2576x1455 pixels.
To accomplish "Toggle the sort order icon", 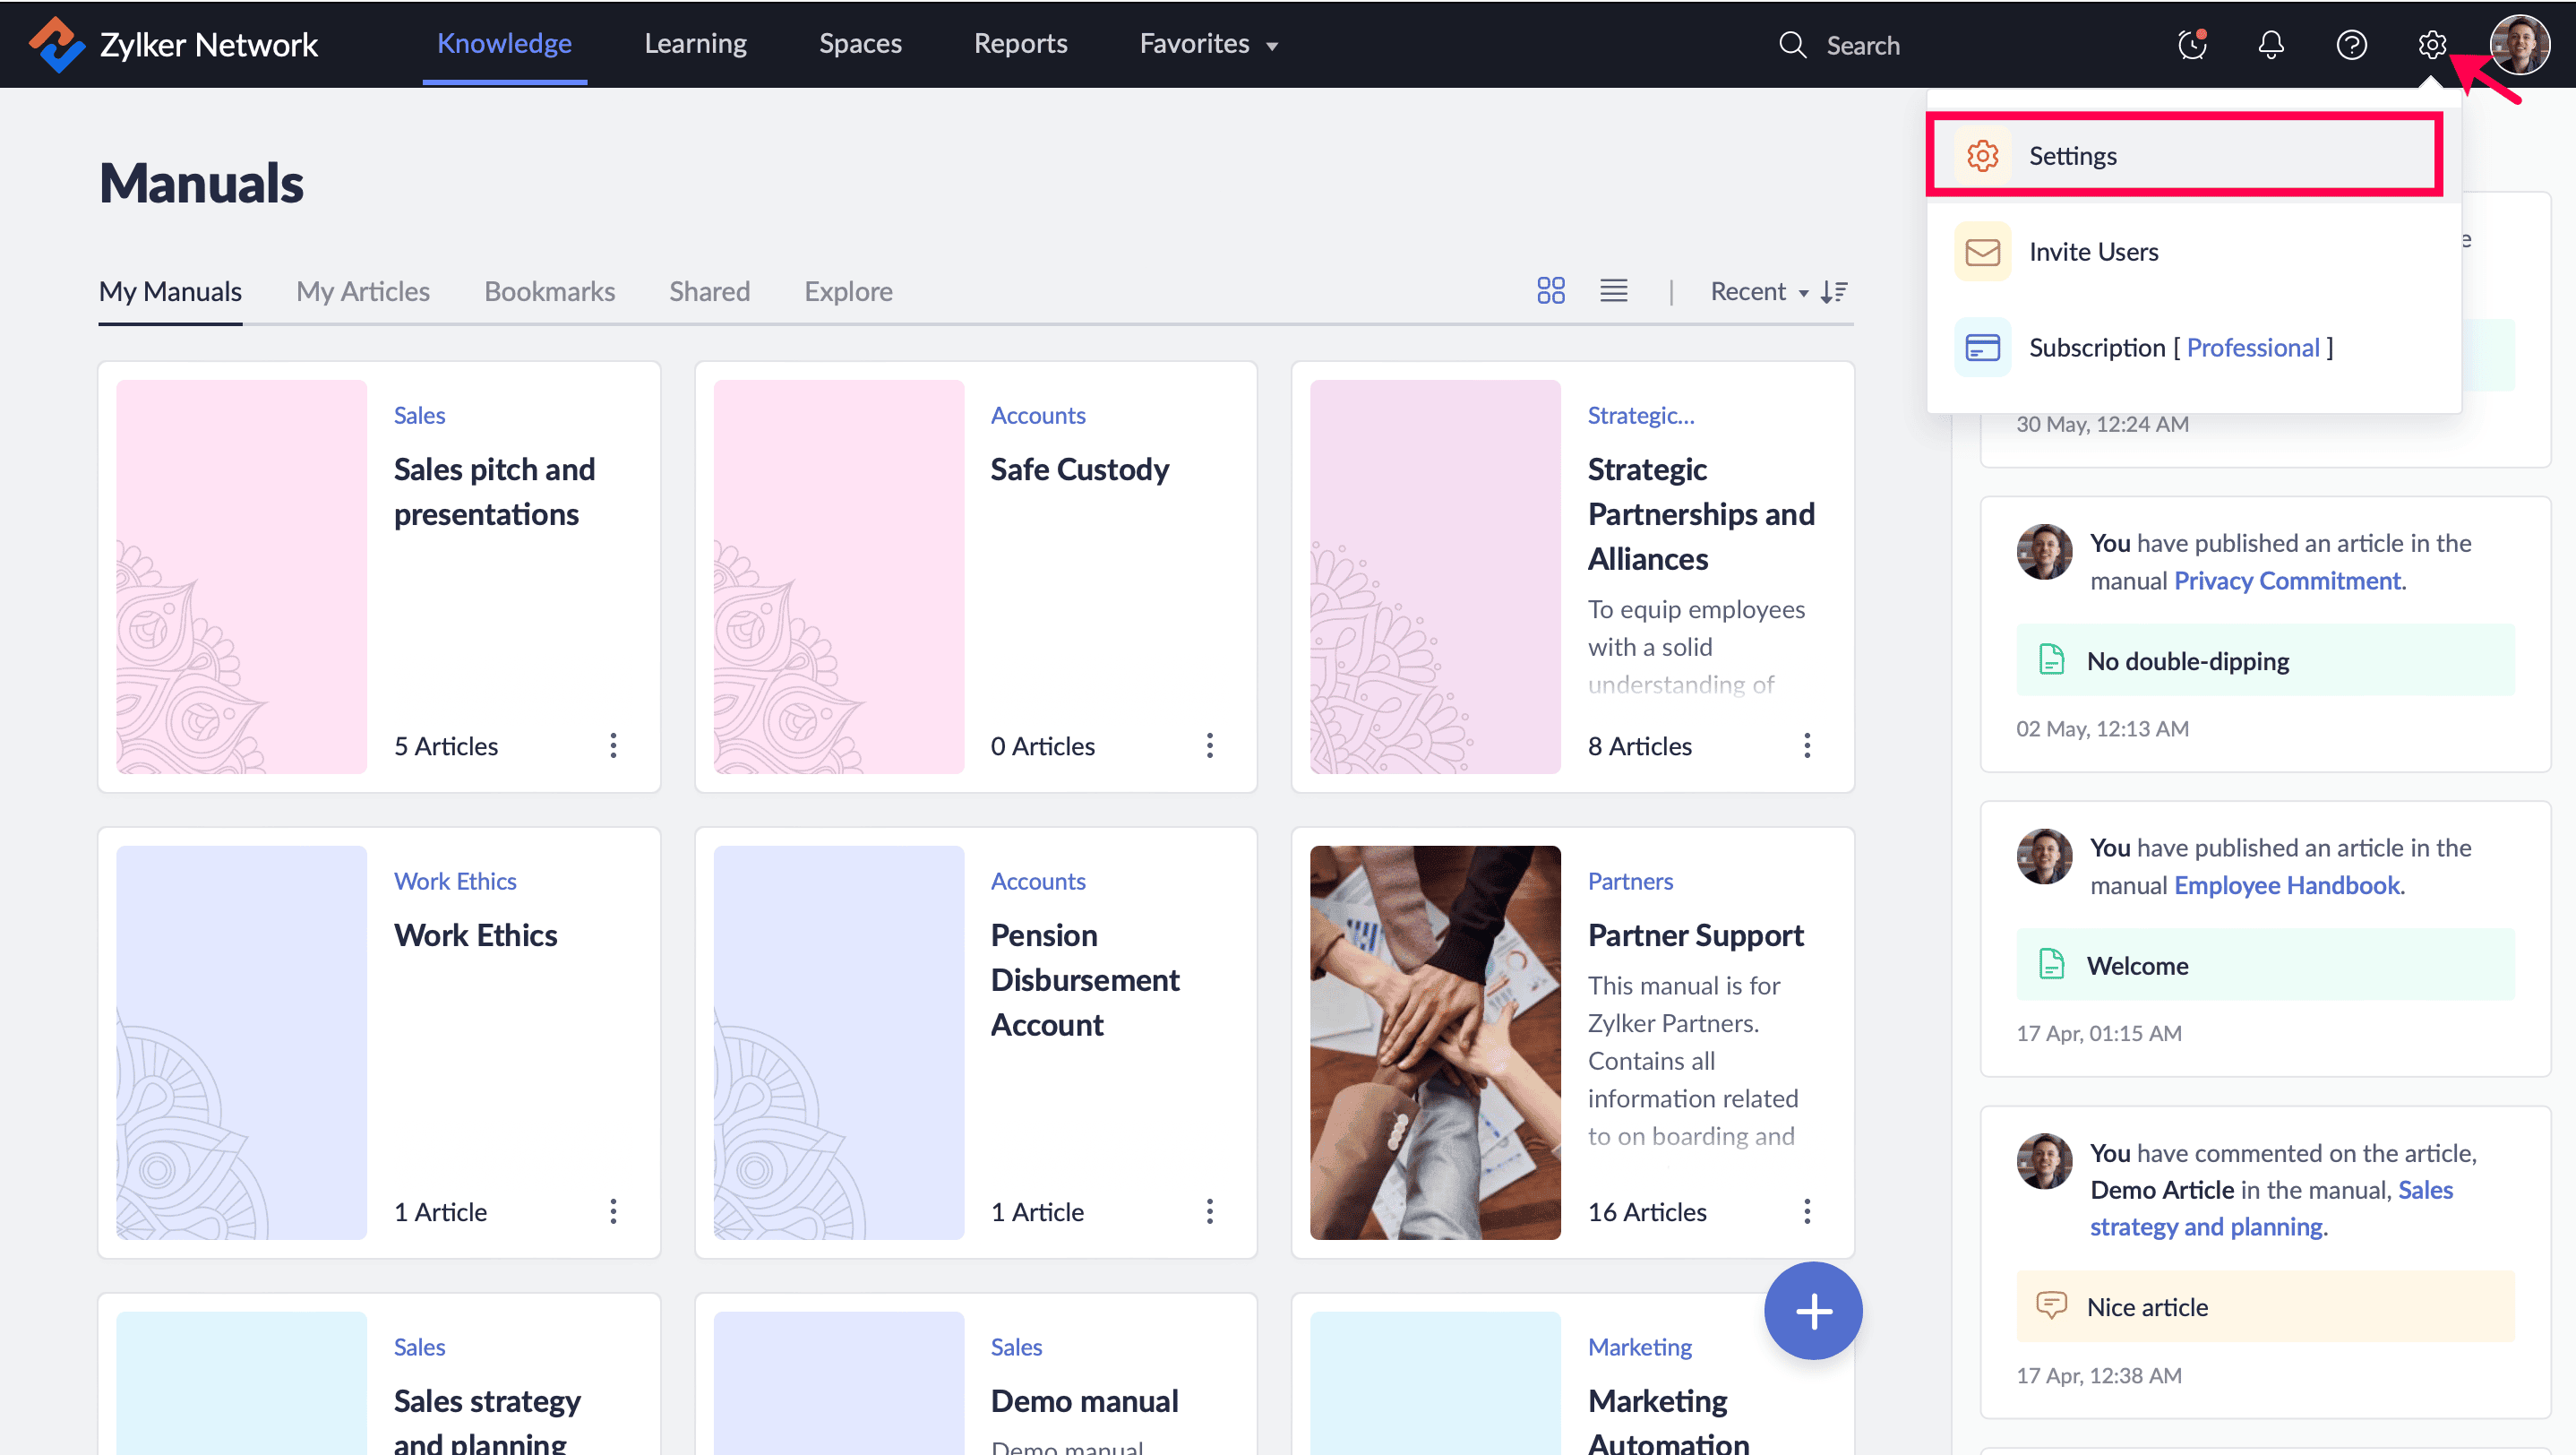I will click(1834, 291).
